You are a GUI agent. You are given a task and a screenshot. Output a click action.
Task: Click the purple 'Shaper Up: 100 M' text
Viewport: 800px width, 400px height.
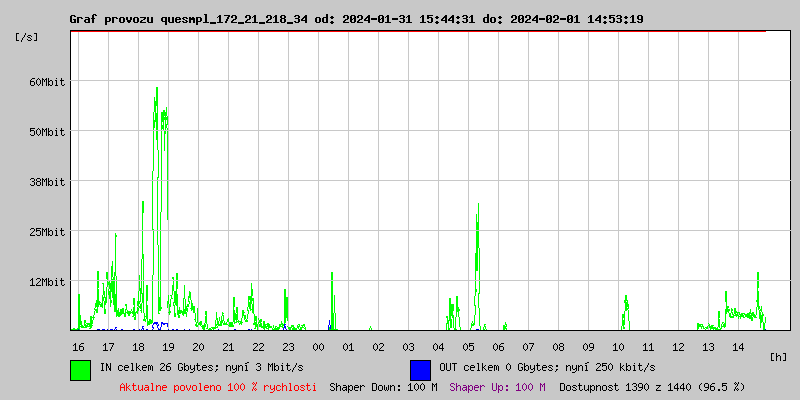(497, 386)
